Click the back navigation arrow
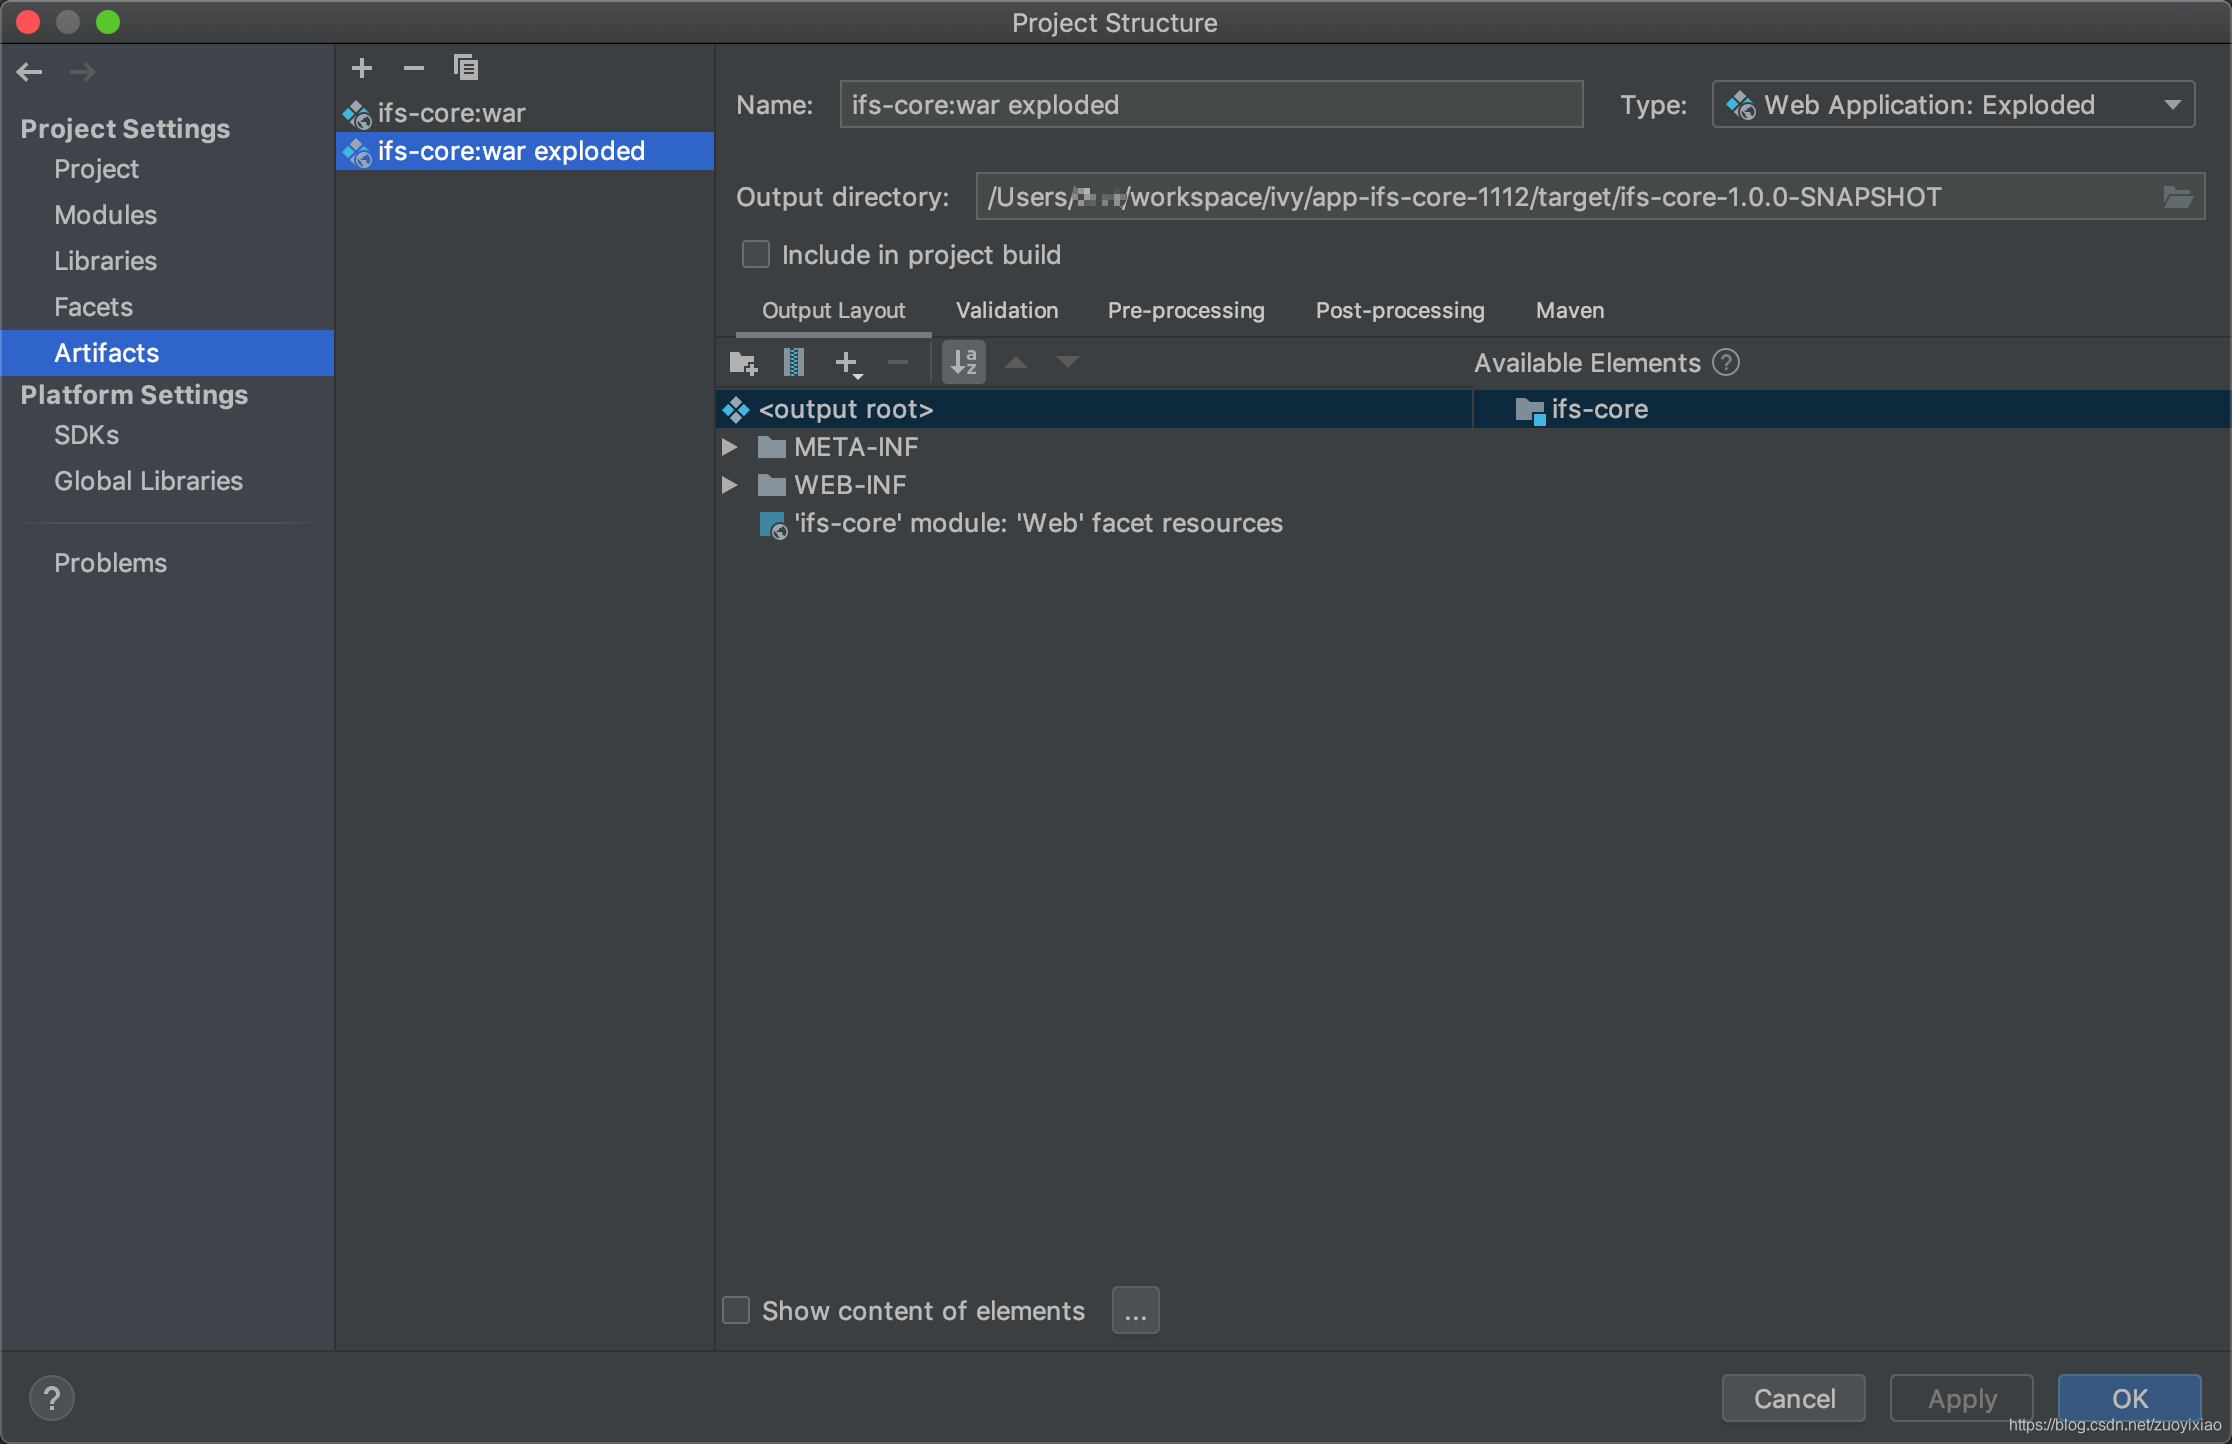The height and width of the screenshot is (1444, 2232). (x=30, y=72)
